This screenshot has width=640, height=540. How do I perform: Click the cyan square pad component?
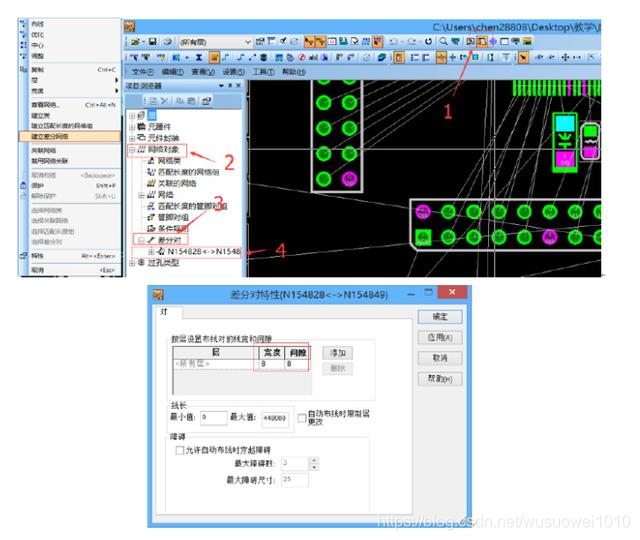(565, 124)
